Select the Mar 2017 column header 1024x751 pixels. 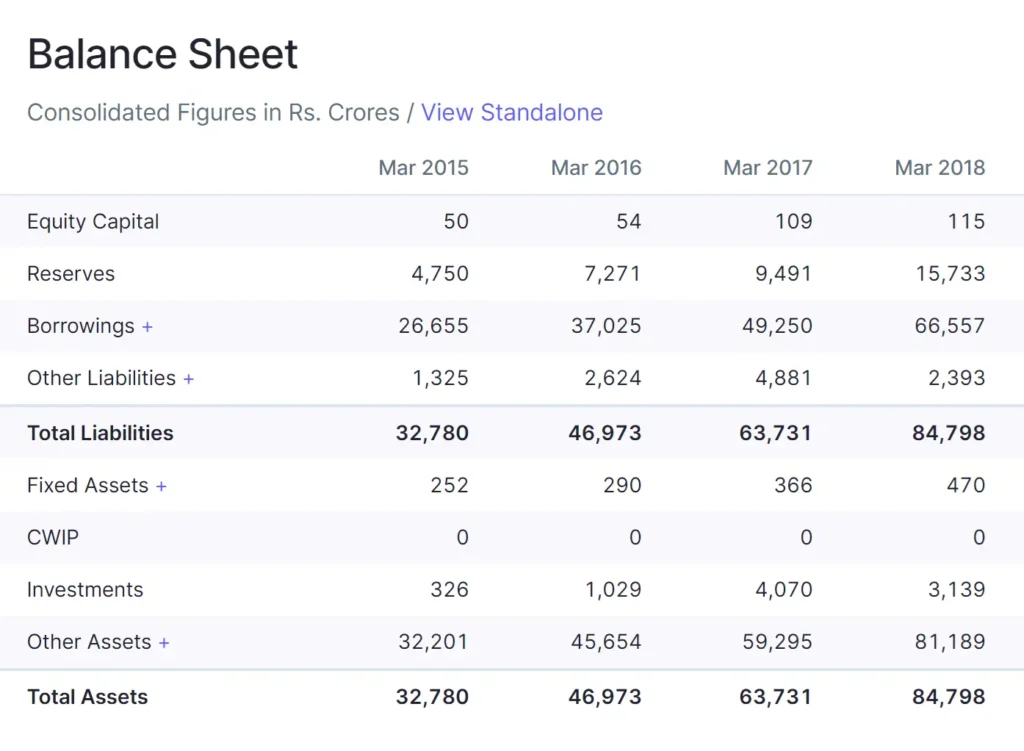767,168
